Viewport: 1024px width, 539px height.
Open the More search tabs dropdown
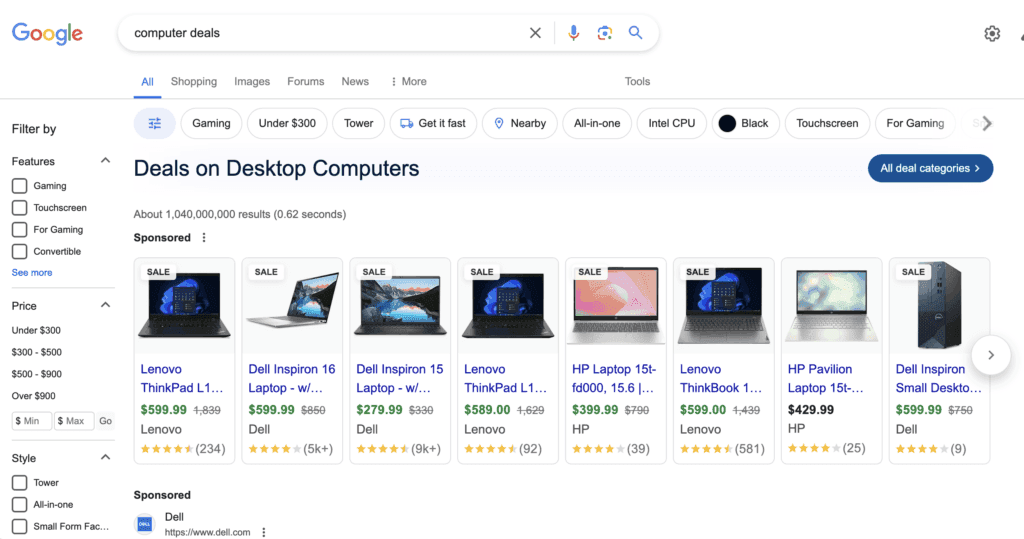409,82
